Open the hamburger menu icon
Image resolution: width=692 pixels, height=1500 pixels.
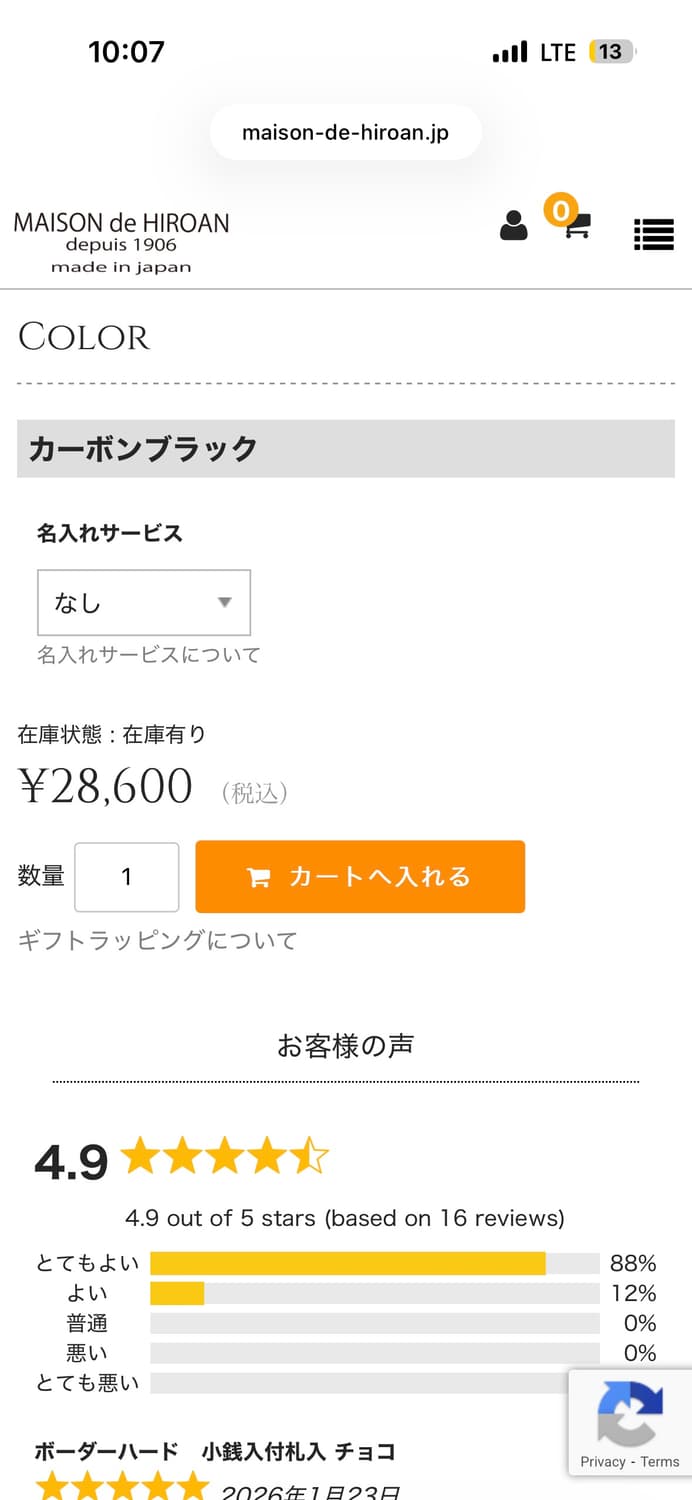[653, 234]
